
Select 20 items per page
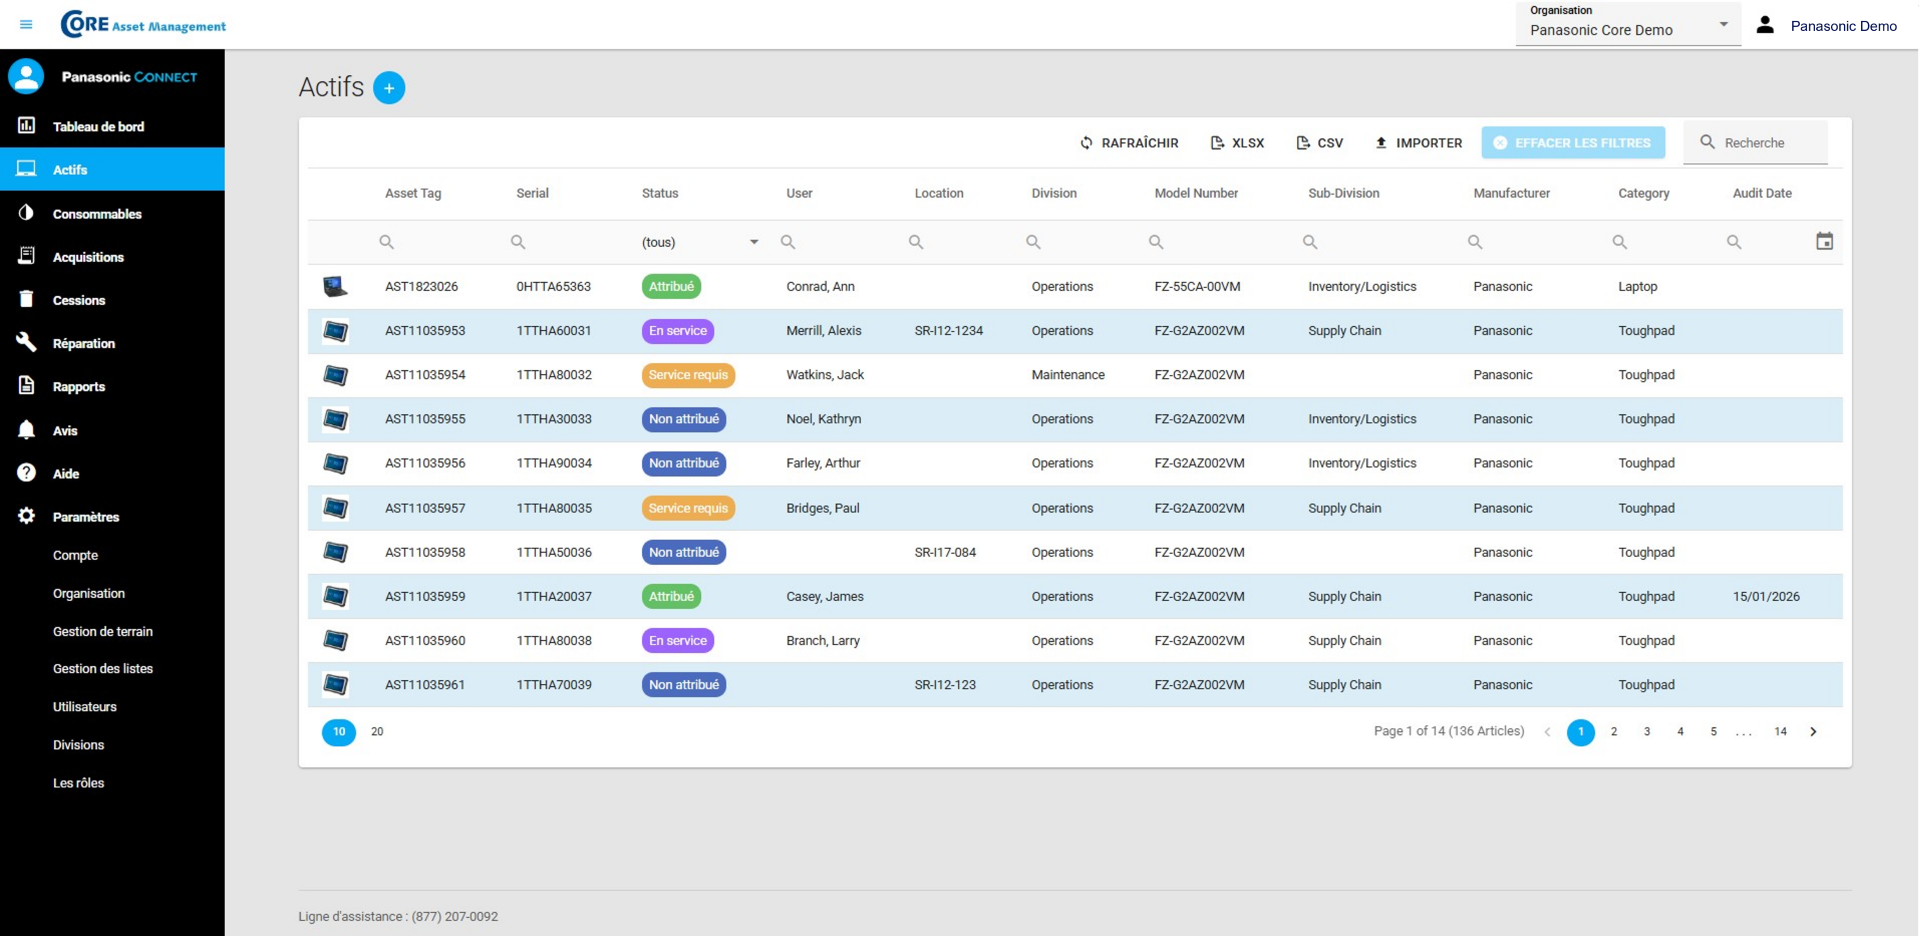click(377, 732)
